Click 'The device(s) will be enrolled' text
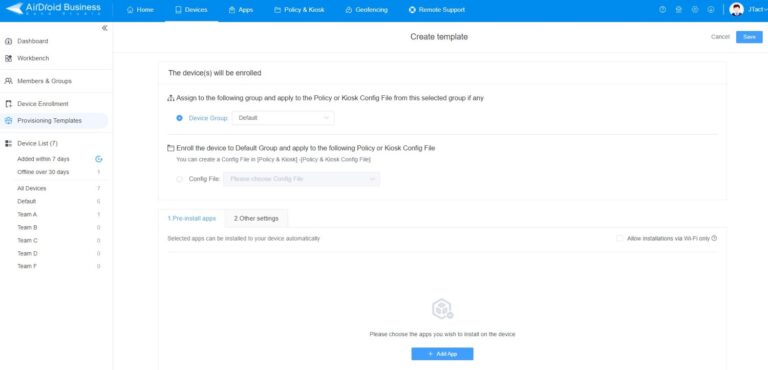 [x=215, y=73]
